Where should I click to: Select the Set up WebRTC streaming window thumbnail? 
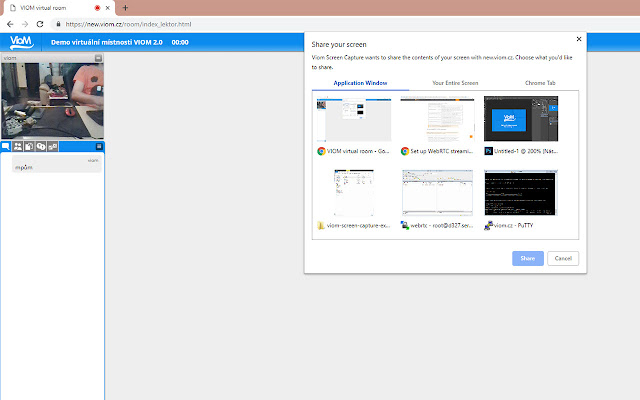tap(437, 119)
